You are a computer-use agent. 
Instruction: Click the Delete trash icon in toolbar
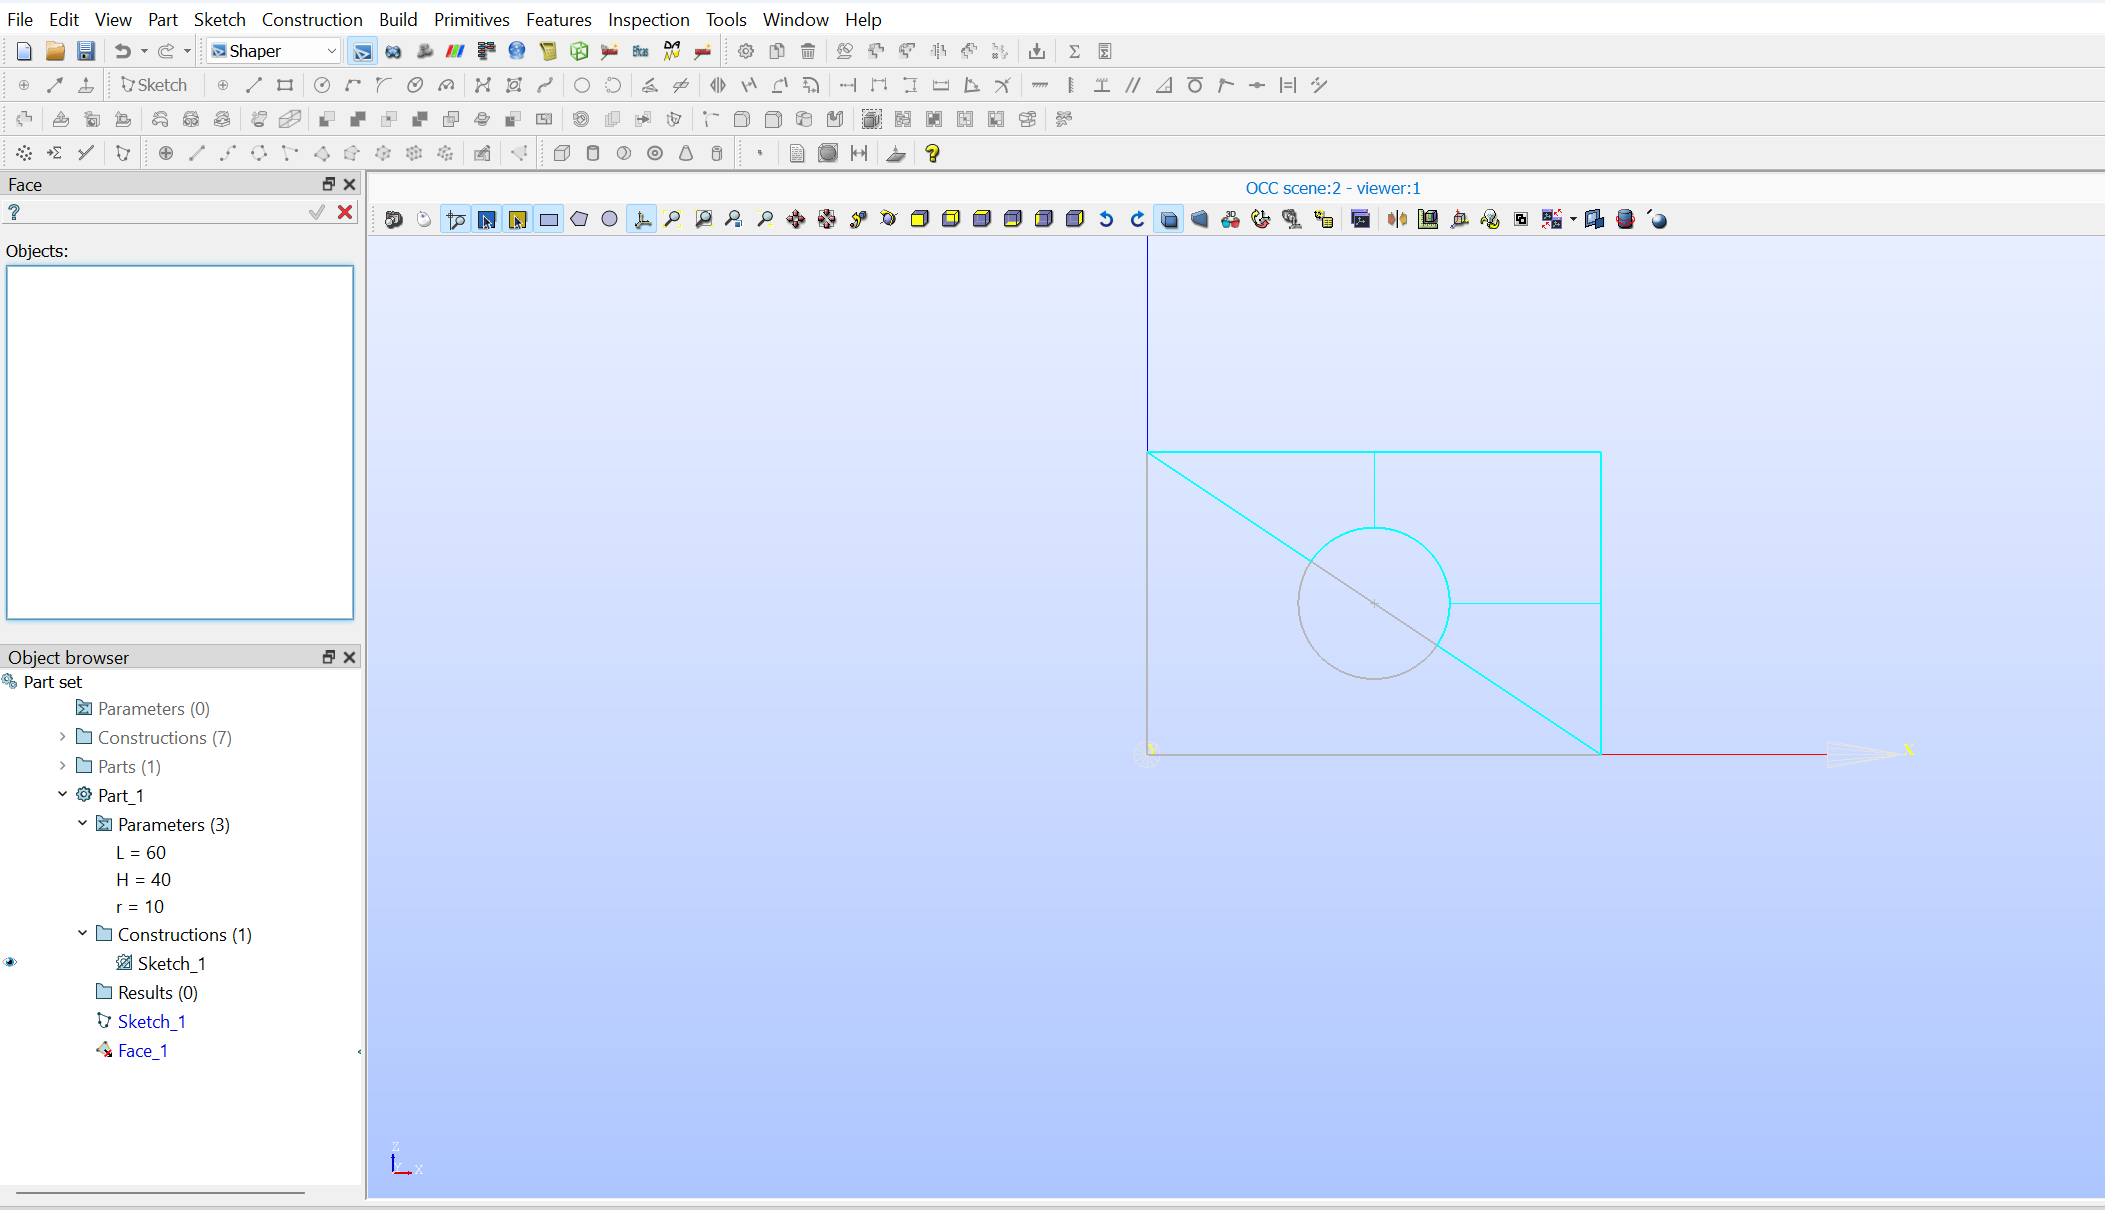coord(808,51)
